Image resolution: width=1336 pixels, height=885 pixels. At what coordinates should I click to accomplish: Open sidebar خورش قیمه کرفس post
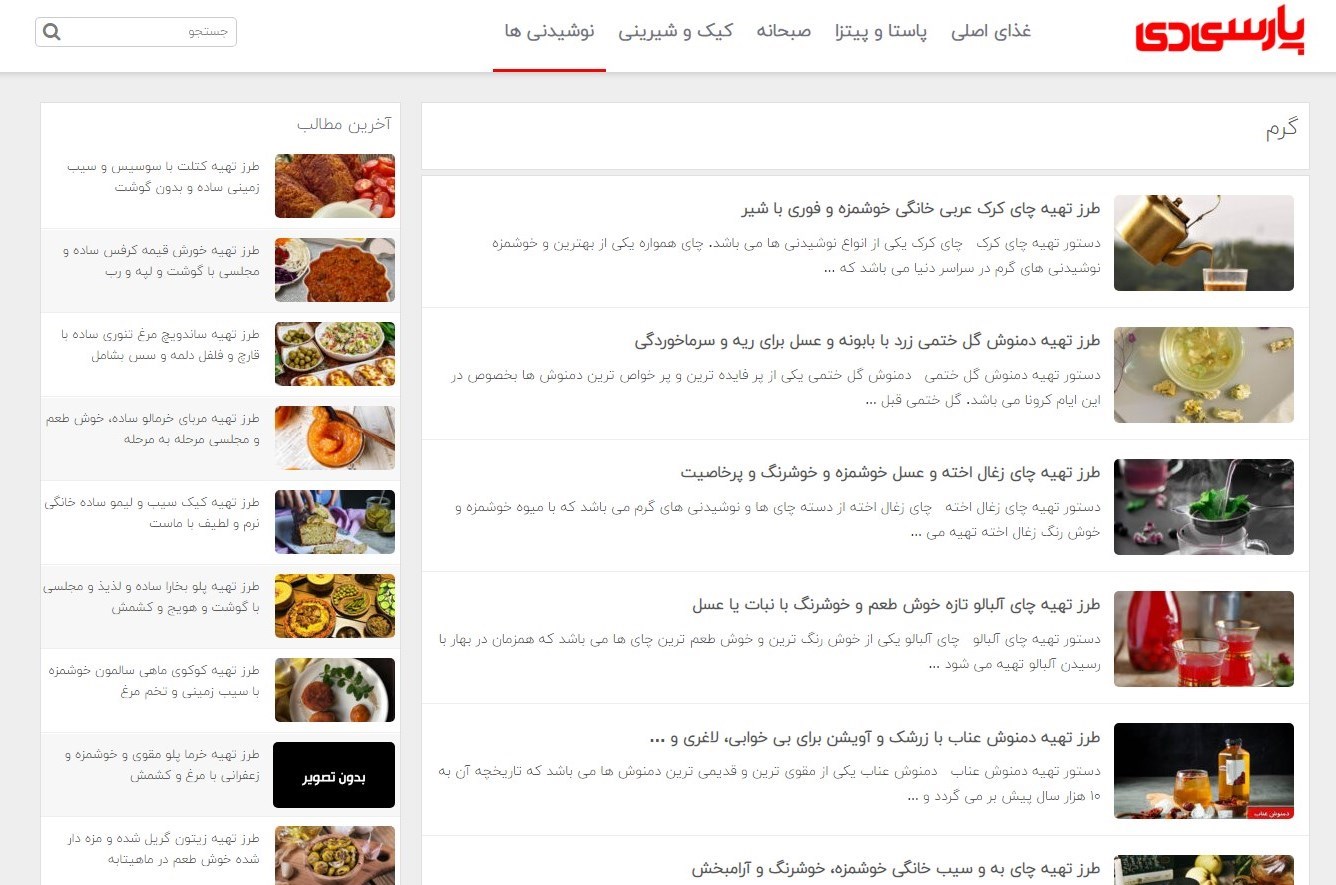pos(160,260)
